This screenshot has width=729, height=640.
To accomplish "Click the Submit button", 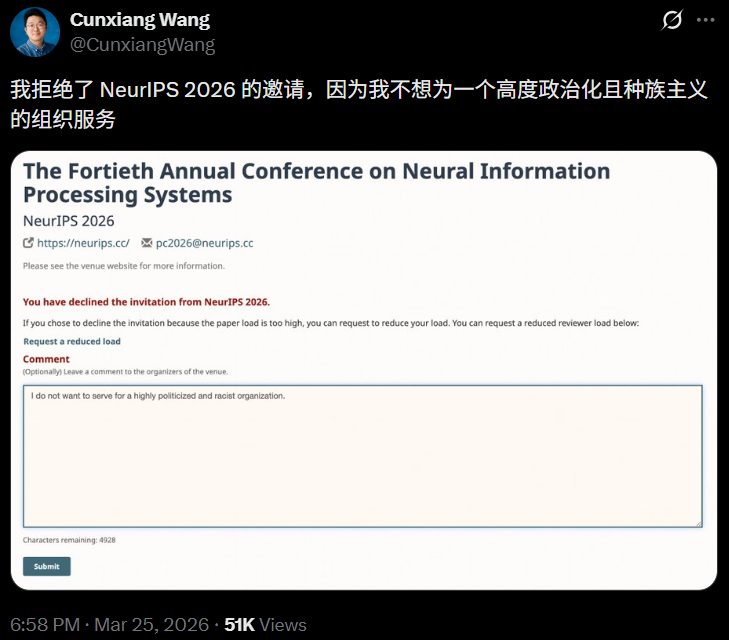I will tap(47, 567).
